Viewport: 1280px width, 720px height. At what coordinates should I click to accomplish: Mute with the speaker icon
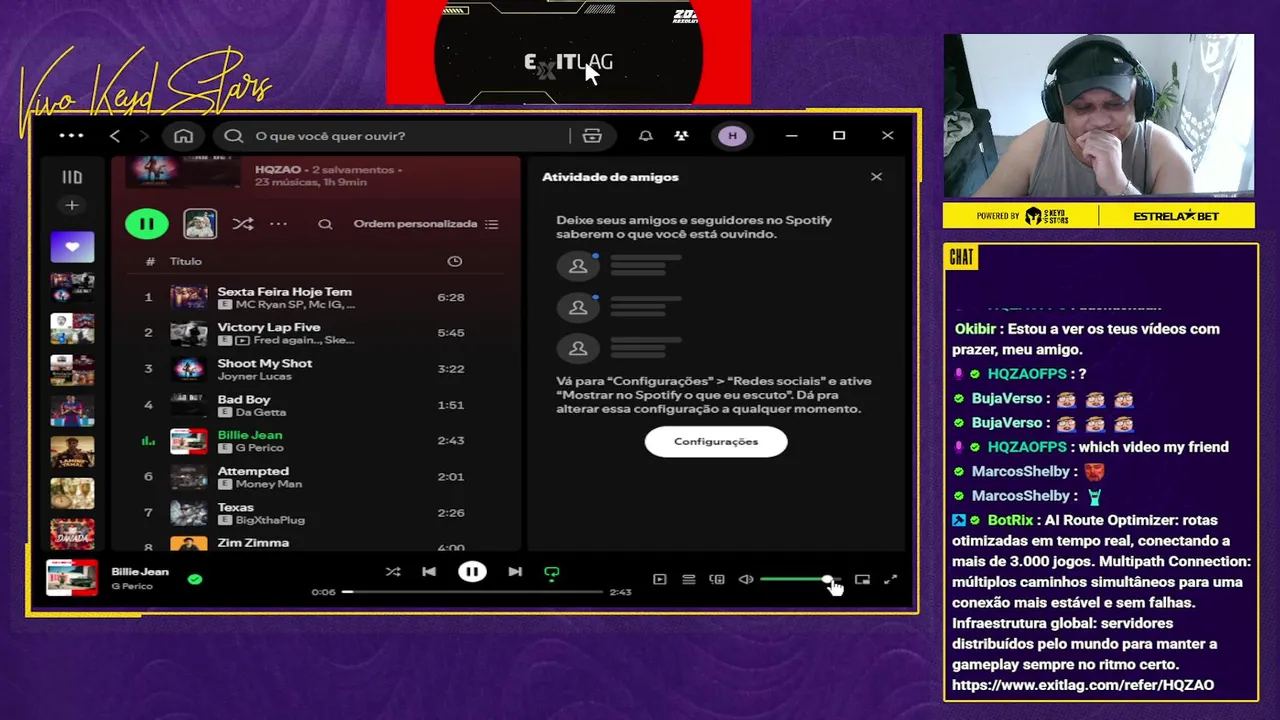(746, 579)
